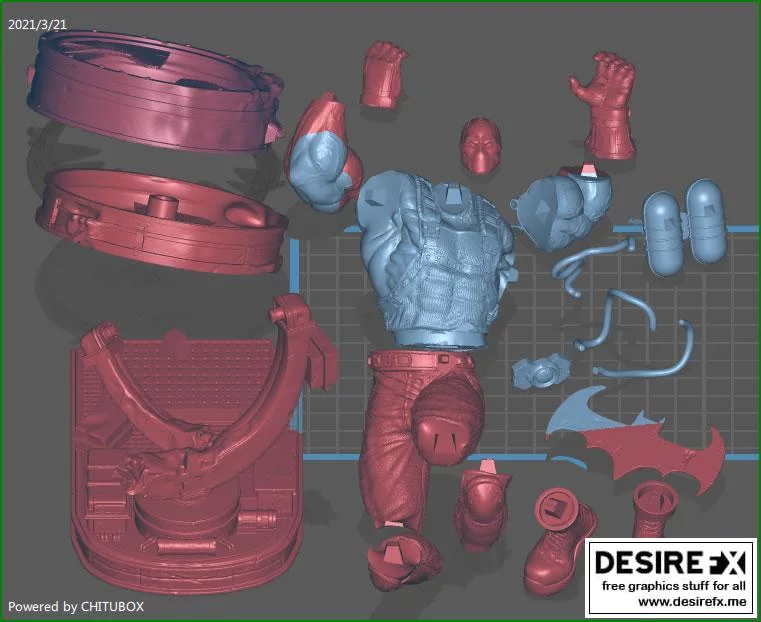Select the red helmet head part
Image resolution: width=761 pixels, height=622 pixels.
(x=480, y=146)
